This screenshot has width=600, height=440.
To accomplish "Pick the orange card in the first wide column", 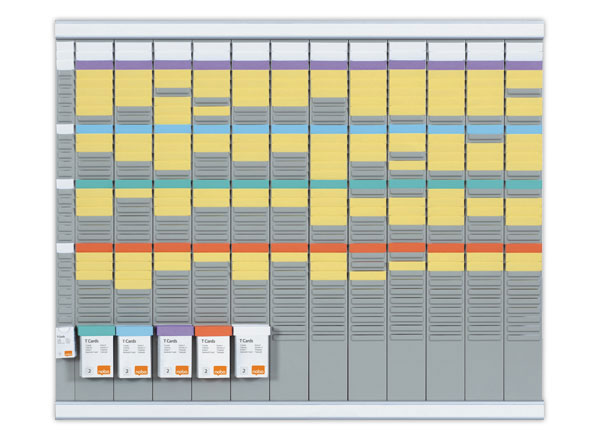I will [x=94, y=247].
